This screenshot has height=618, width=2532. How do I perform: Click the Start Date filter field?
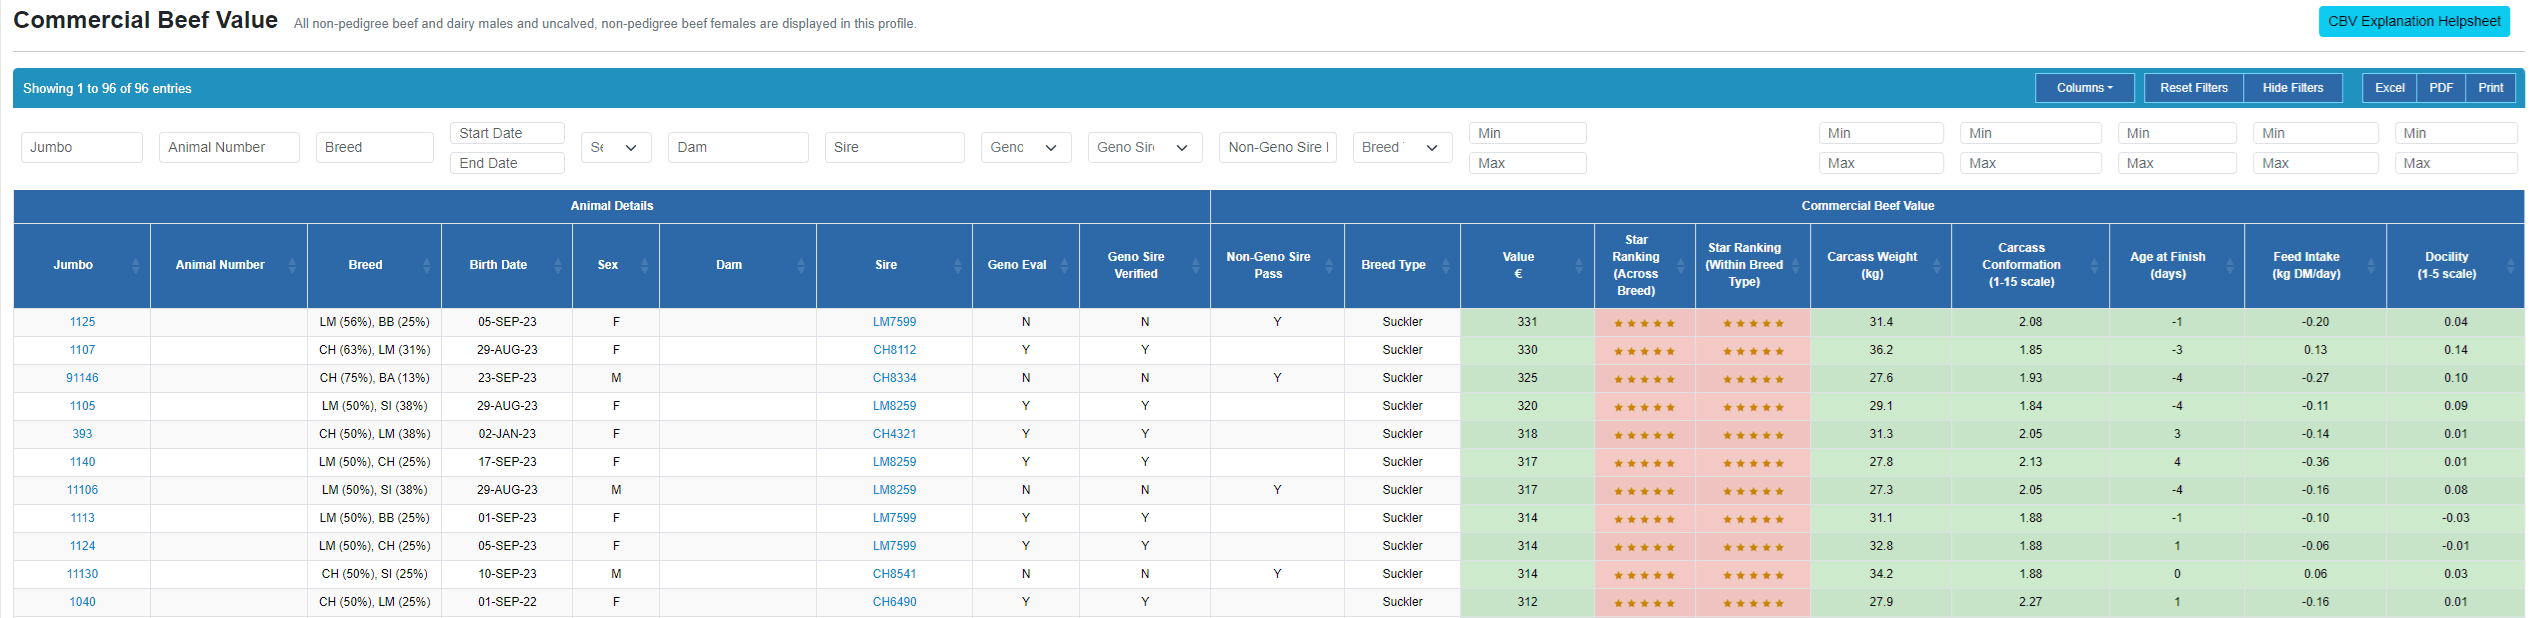(508, 133)
